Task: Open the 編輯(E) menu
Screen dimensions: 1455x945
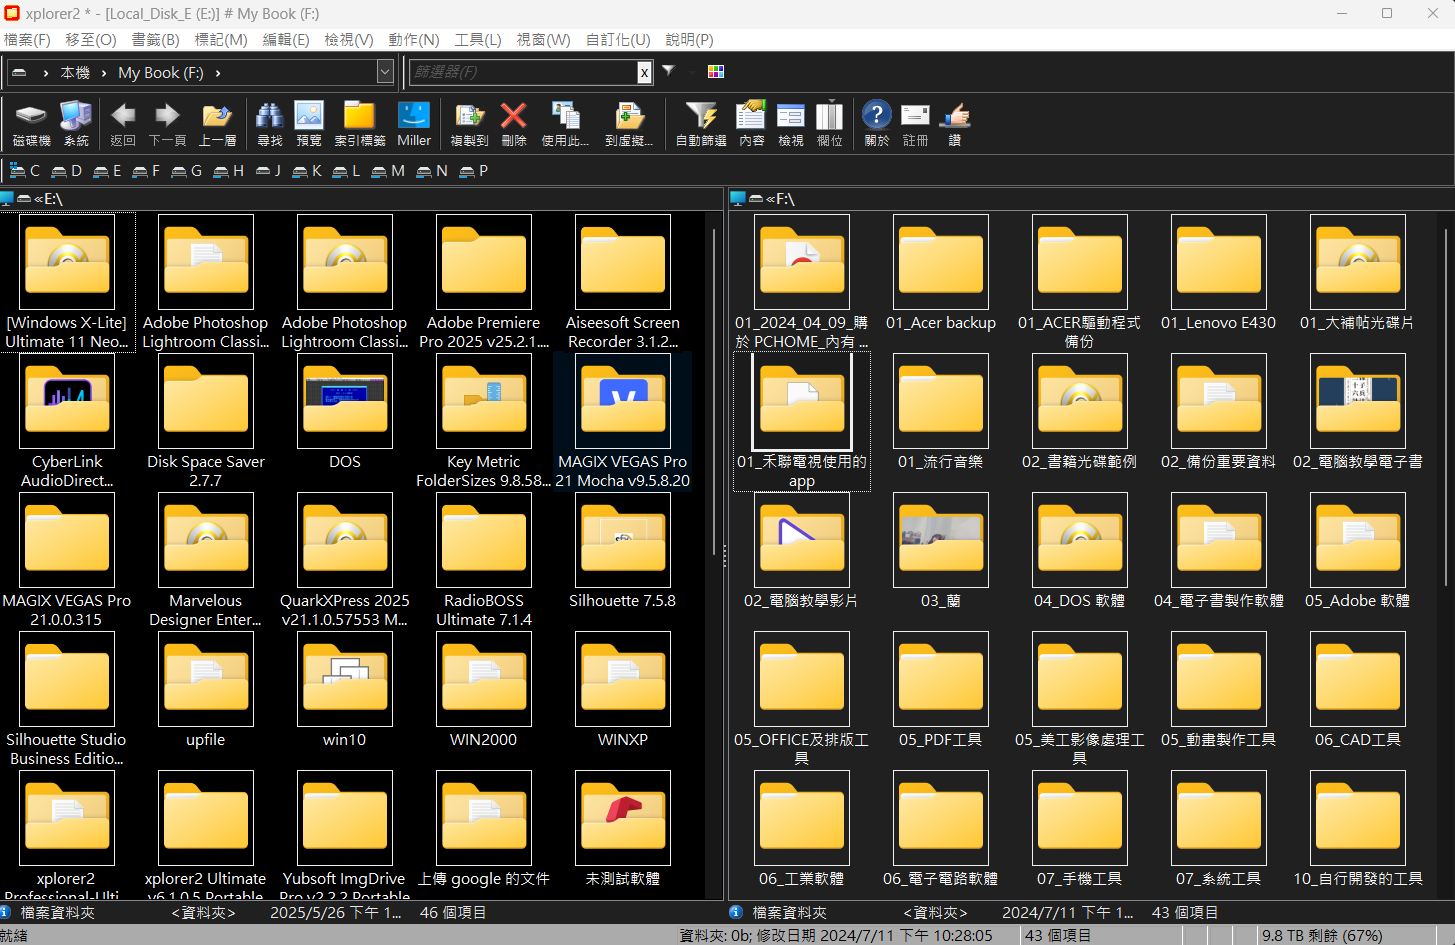Action: click(286, 40)
